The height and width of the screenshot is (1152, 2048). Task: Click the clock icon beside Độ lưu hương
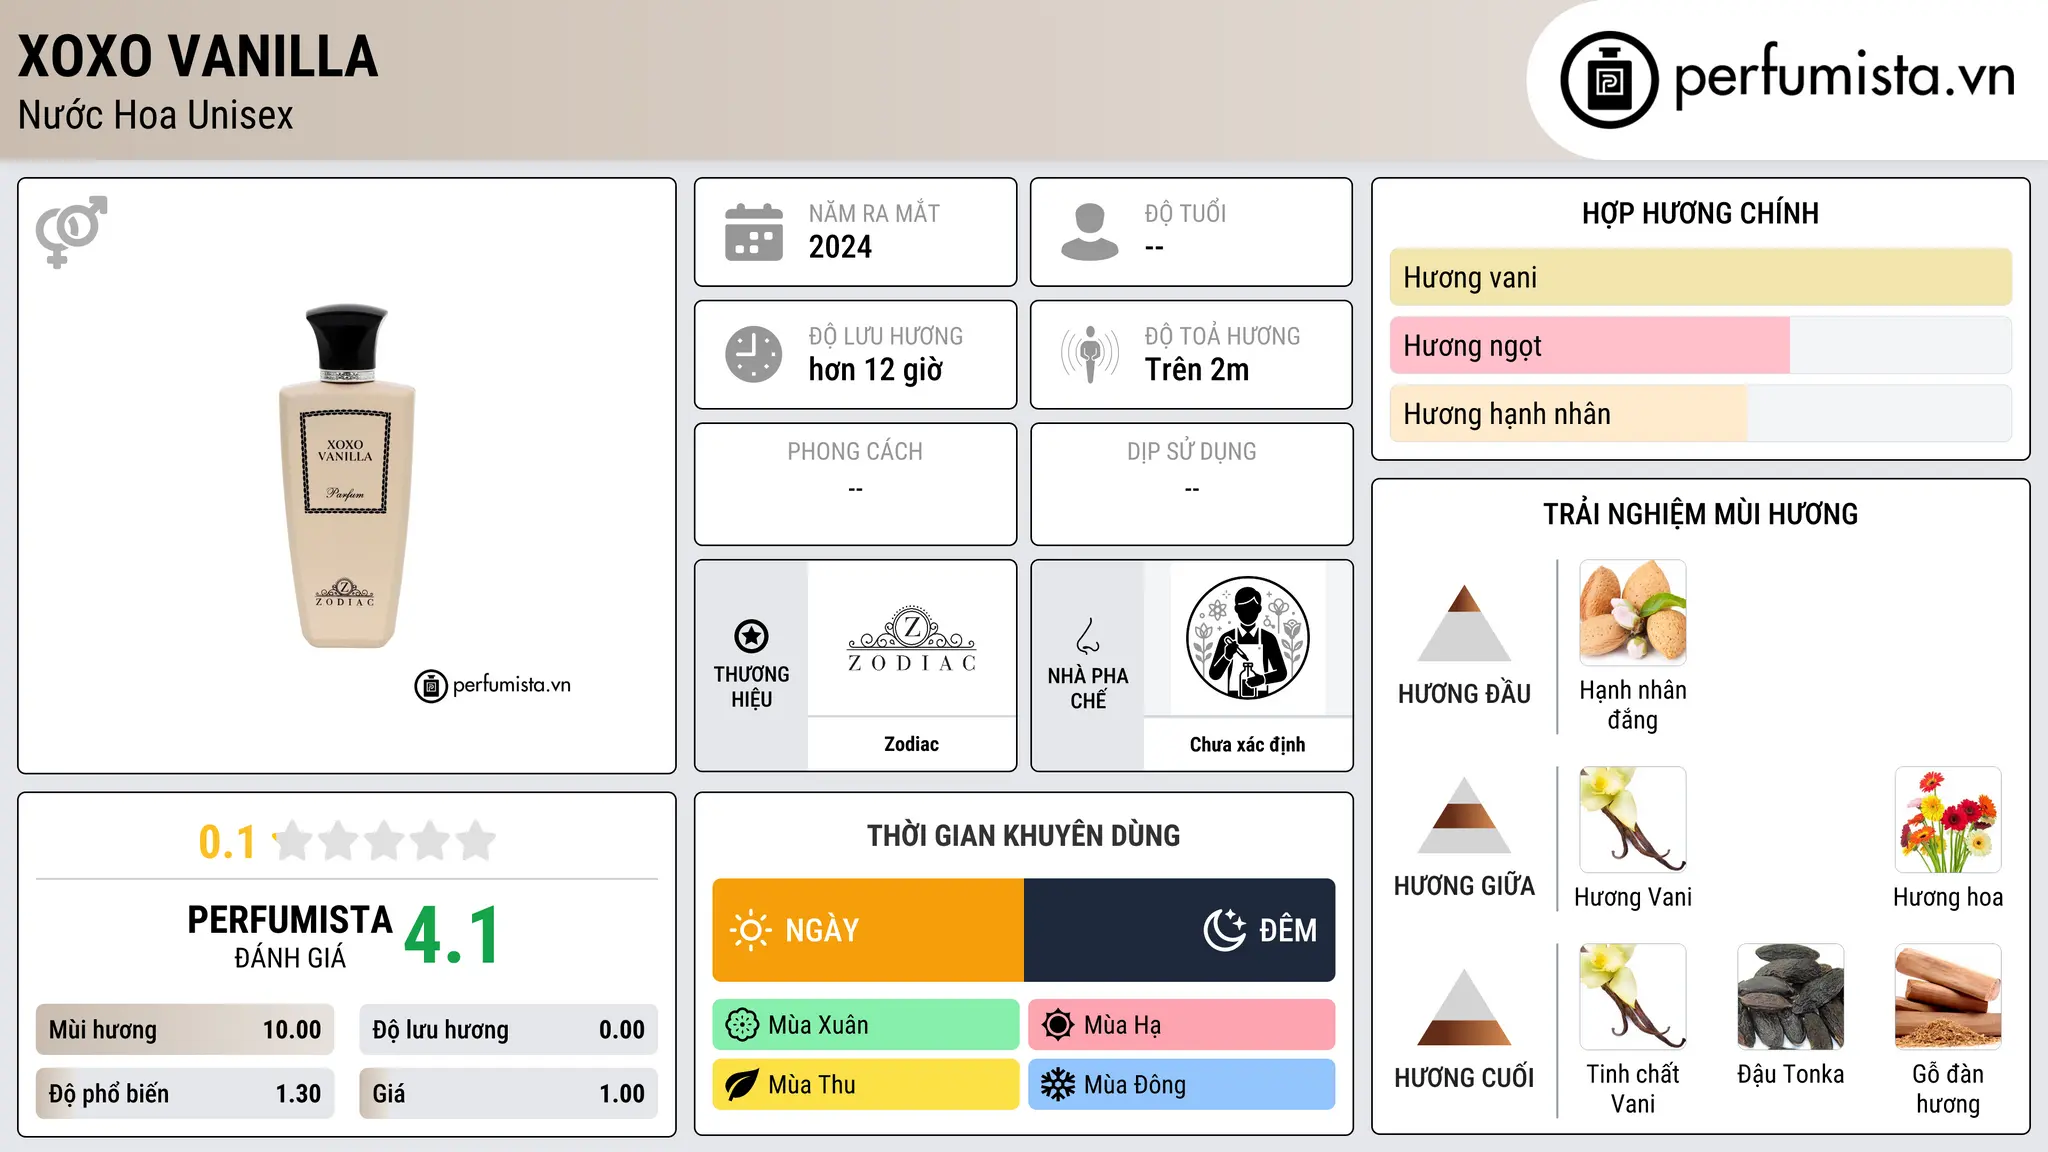coord(754,354)
